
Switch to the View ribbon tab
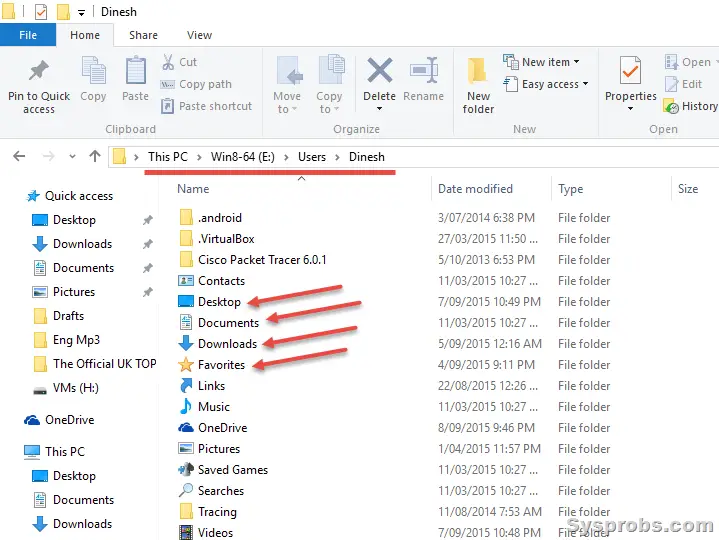[x=199, y=35]
